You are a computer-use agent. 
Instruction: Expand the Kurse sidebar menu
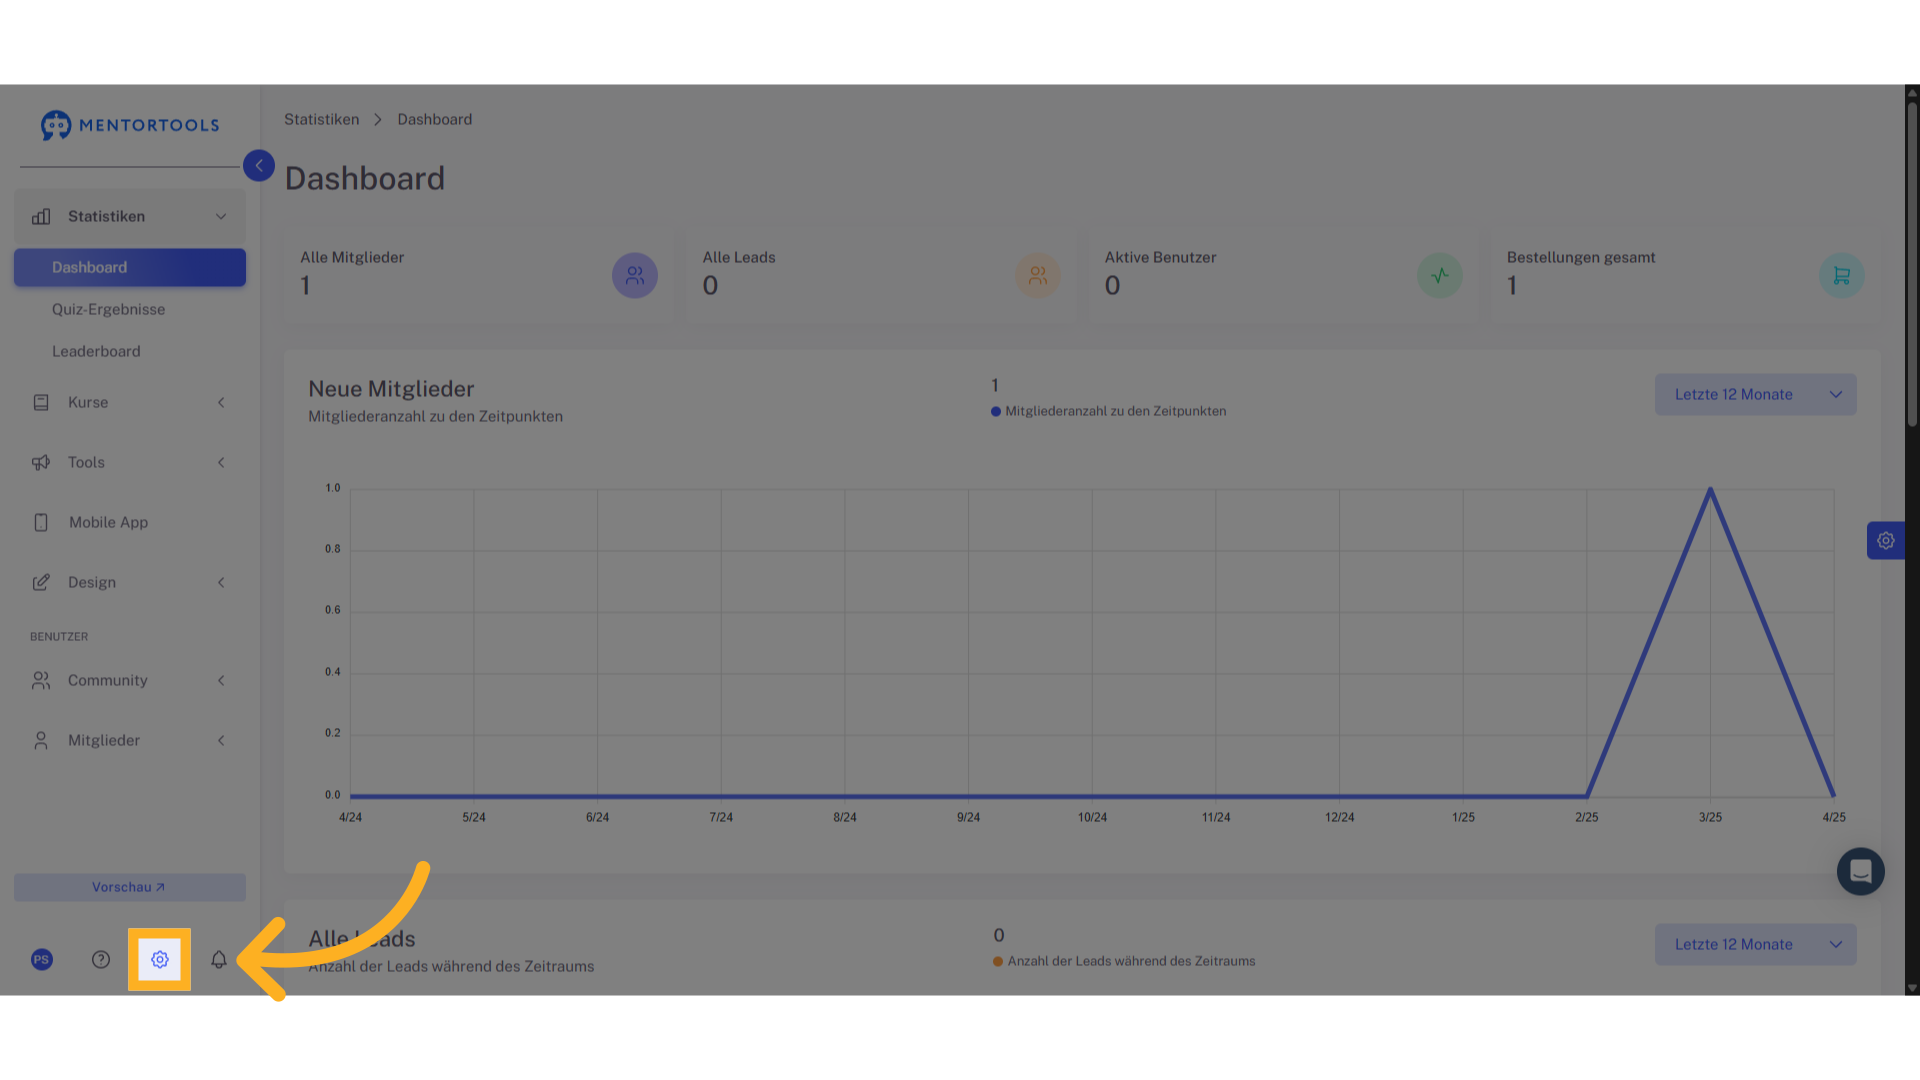pyautogui.click(x=130, y=403)
